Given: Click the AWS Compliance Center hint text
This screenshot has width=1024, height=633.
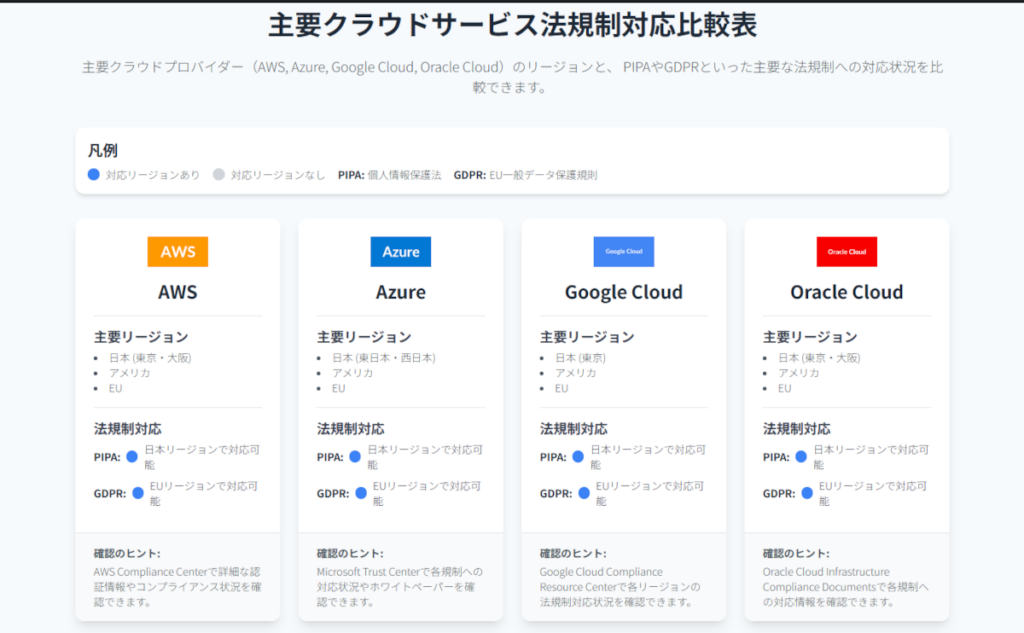Looking at the screenshot, I should point(178,587).
